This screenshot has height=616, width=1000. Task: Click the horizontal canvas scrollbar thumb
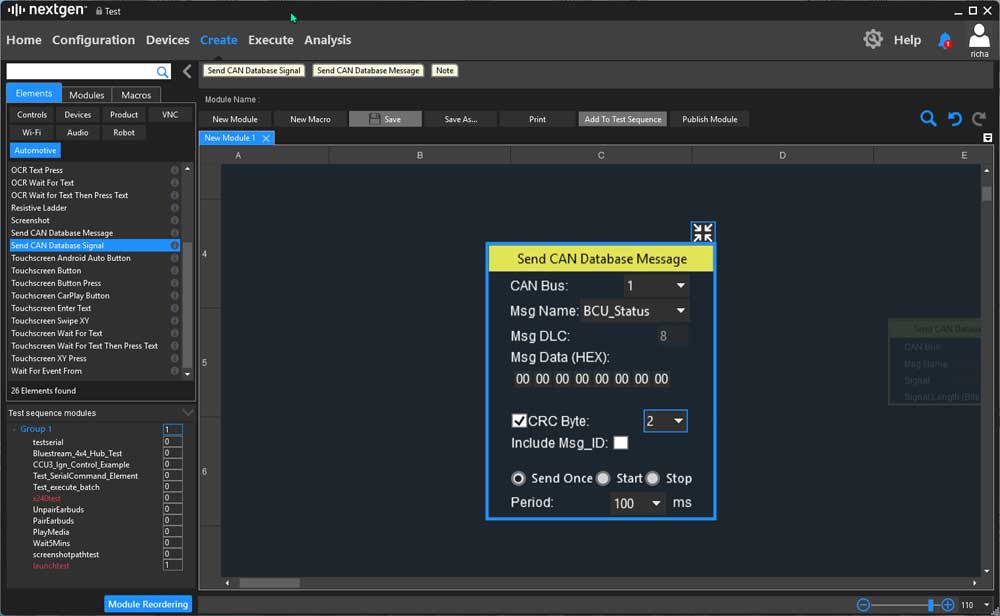click(x=269, y=583)
